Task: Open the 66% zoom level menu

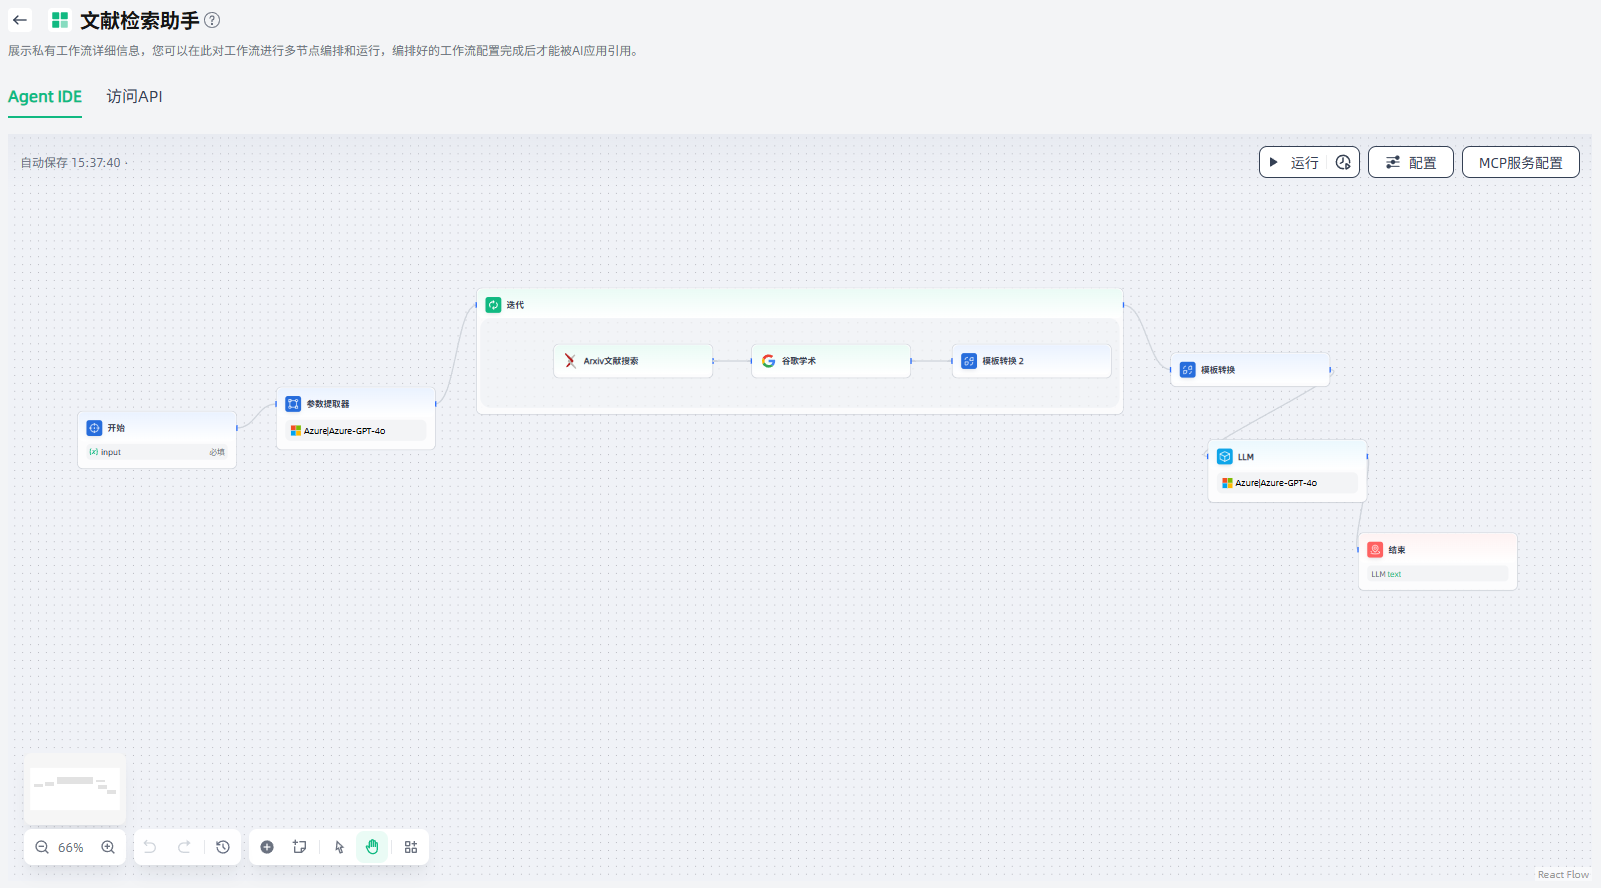Action: (x=71, y=847)
